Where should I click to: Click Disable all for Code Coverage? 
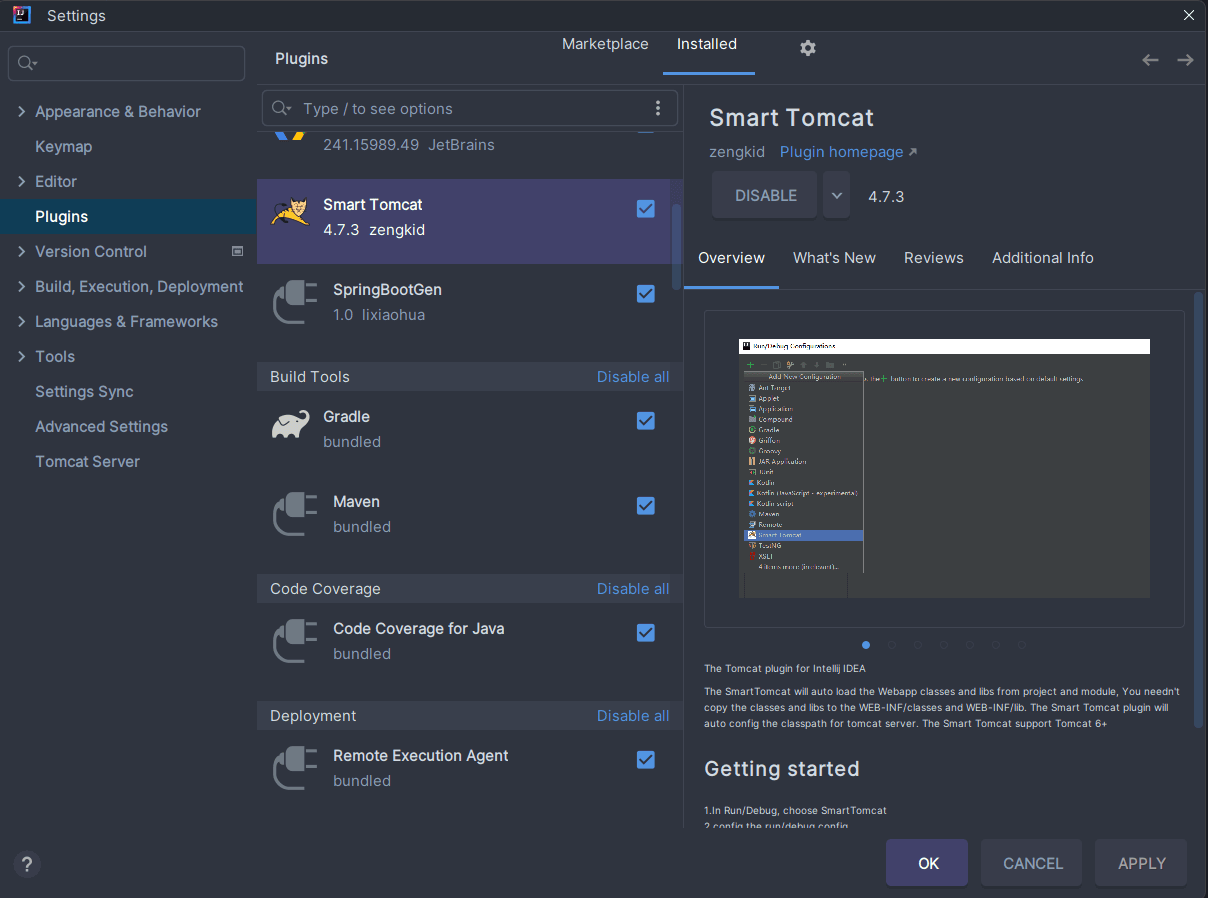pyautogui.click(x=633, y=589)
